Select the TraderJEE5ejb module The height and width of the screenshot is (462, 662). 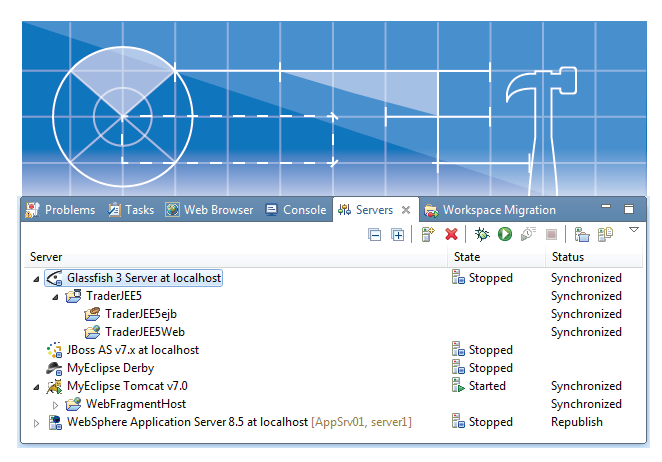(x=140, y=314)
